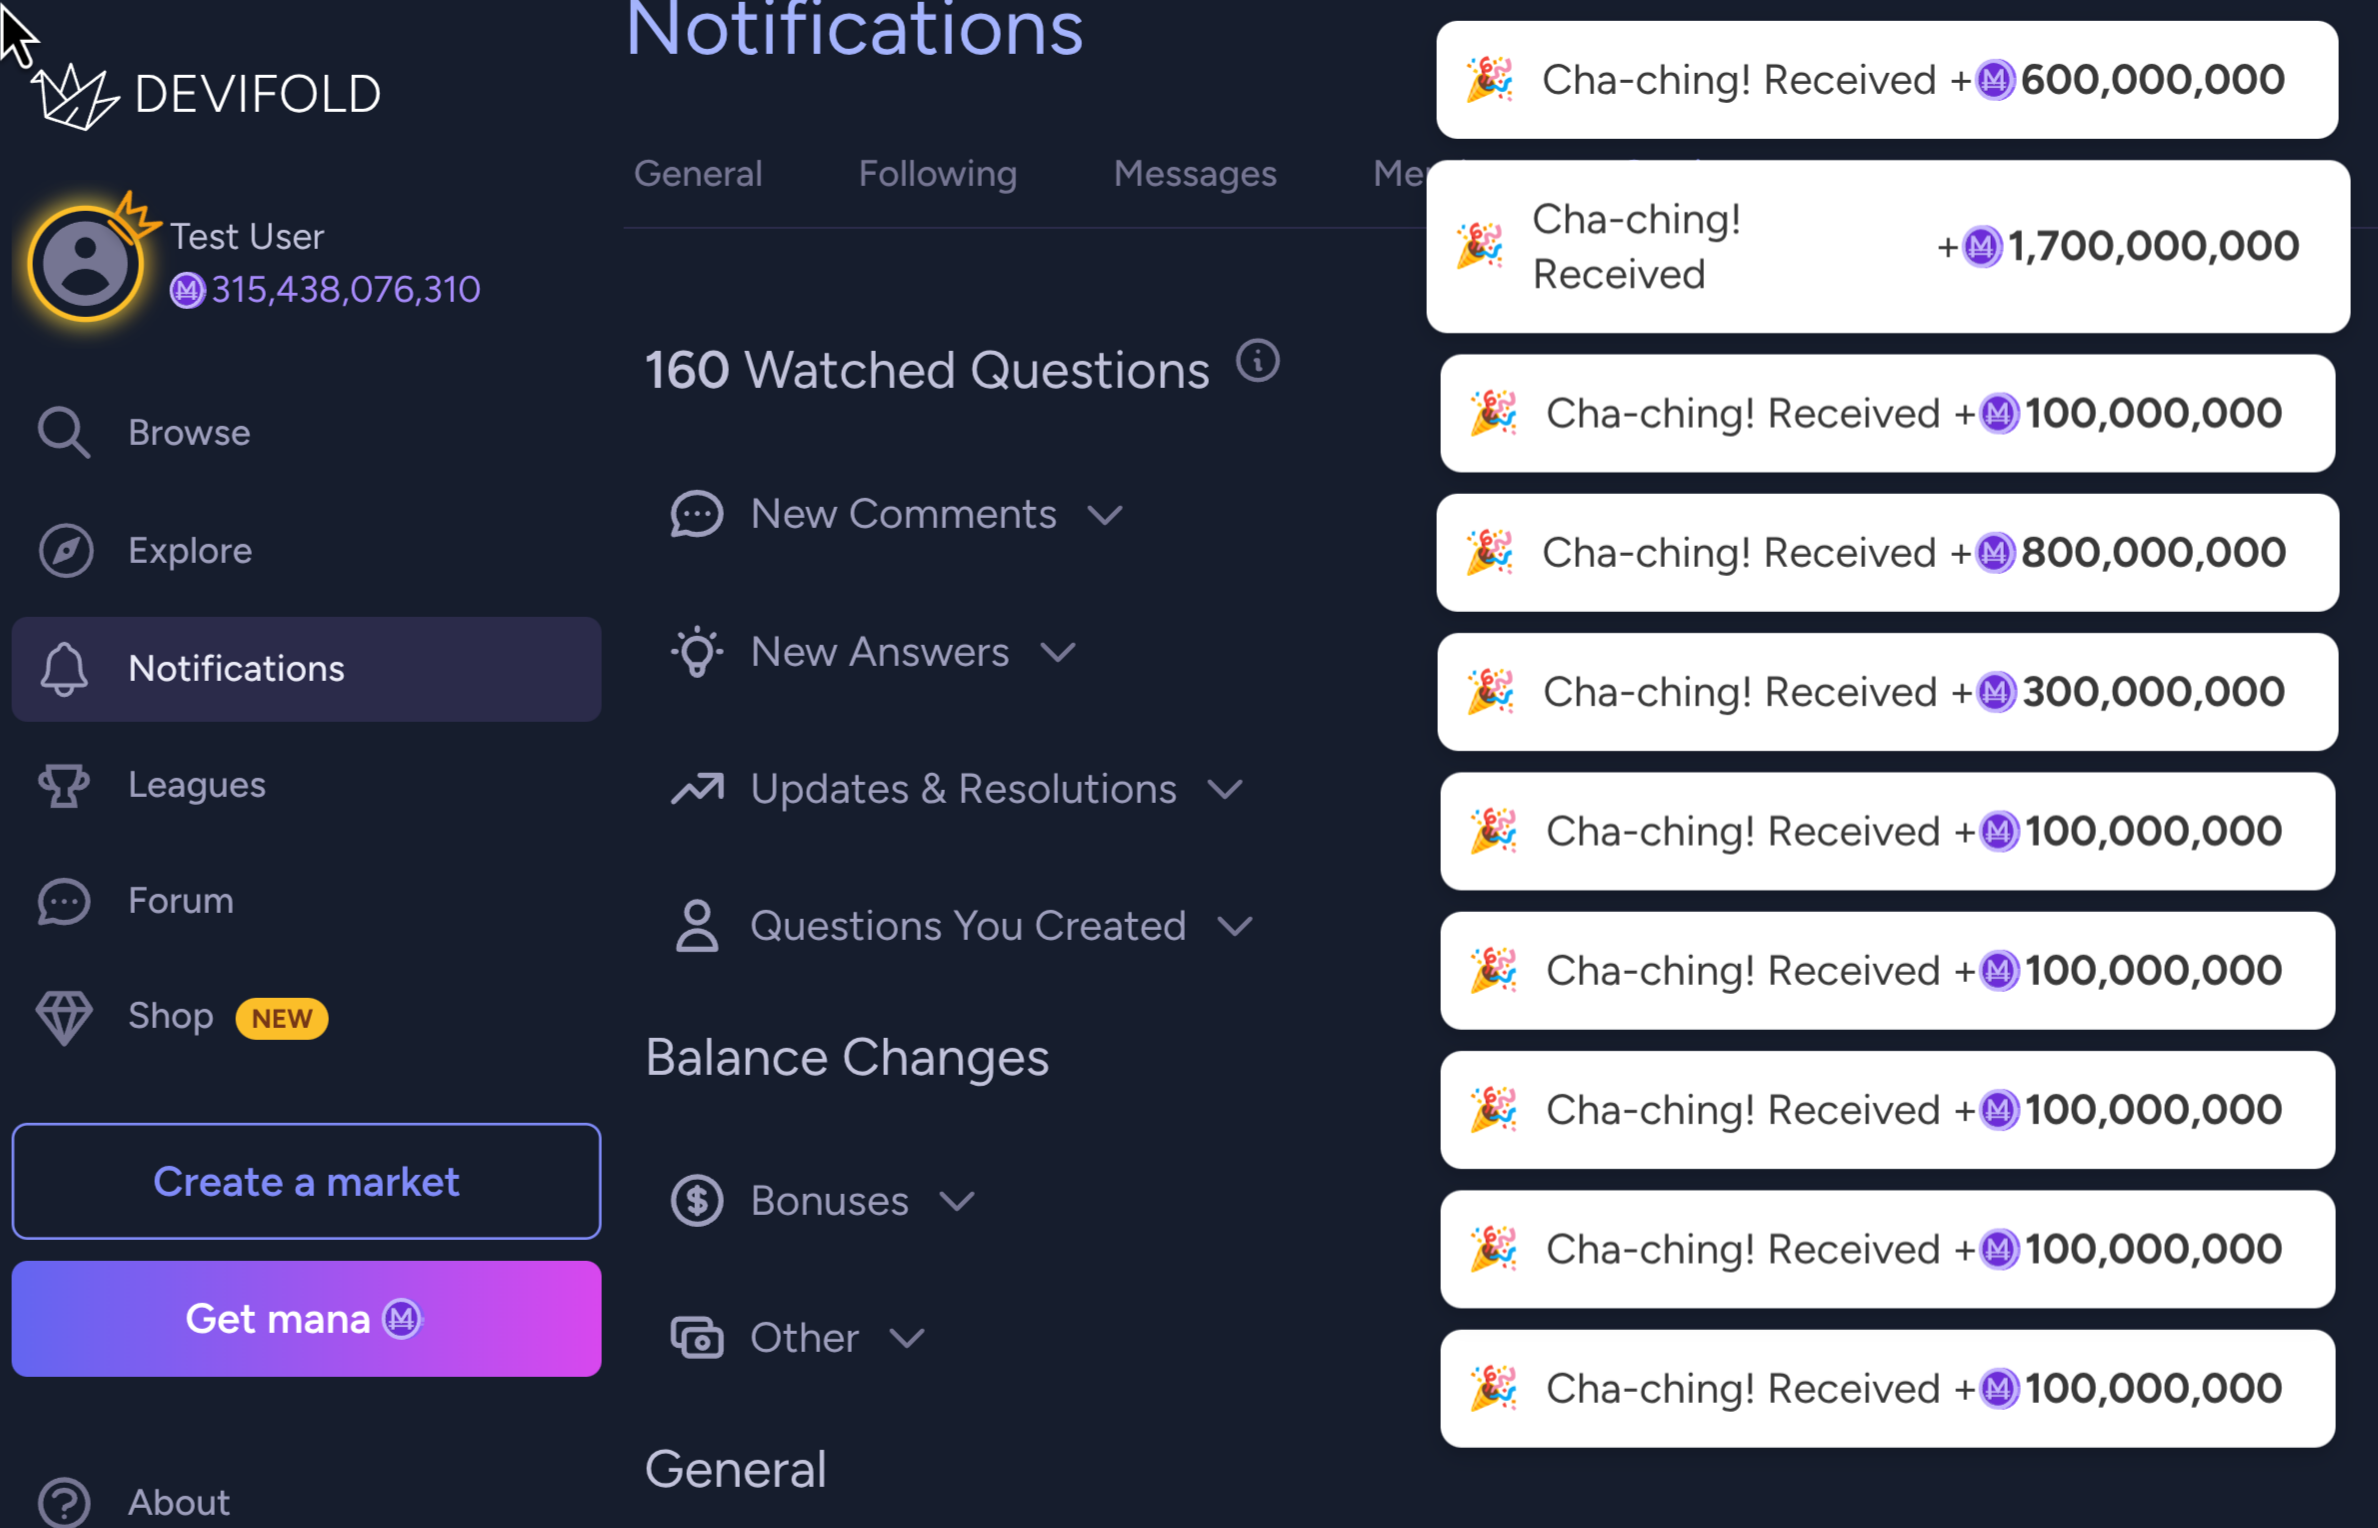Click the Forum chat bubble icon
This screenshot has height=1528, width=2378.
(x=64, y=901)
